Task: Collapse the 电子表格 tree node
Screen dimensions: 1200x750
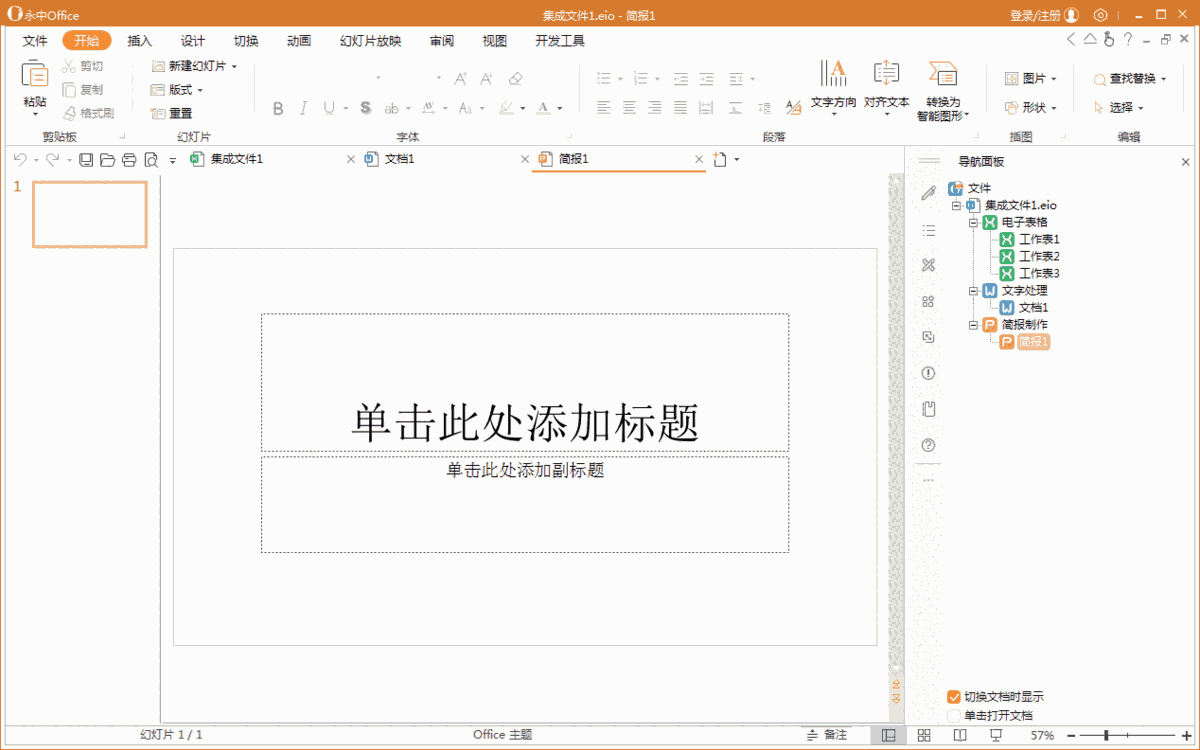Action: [x=971, y=221]
